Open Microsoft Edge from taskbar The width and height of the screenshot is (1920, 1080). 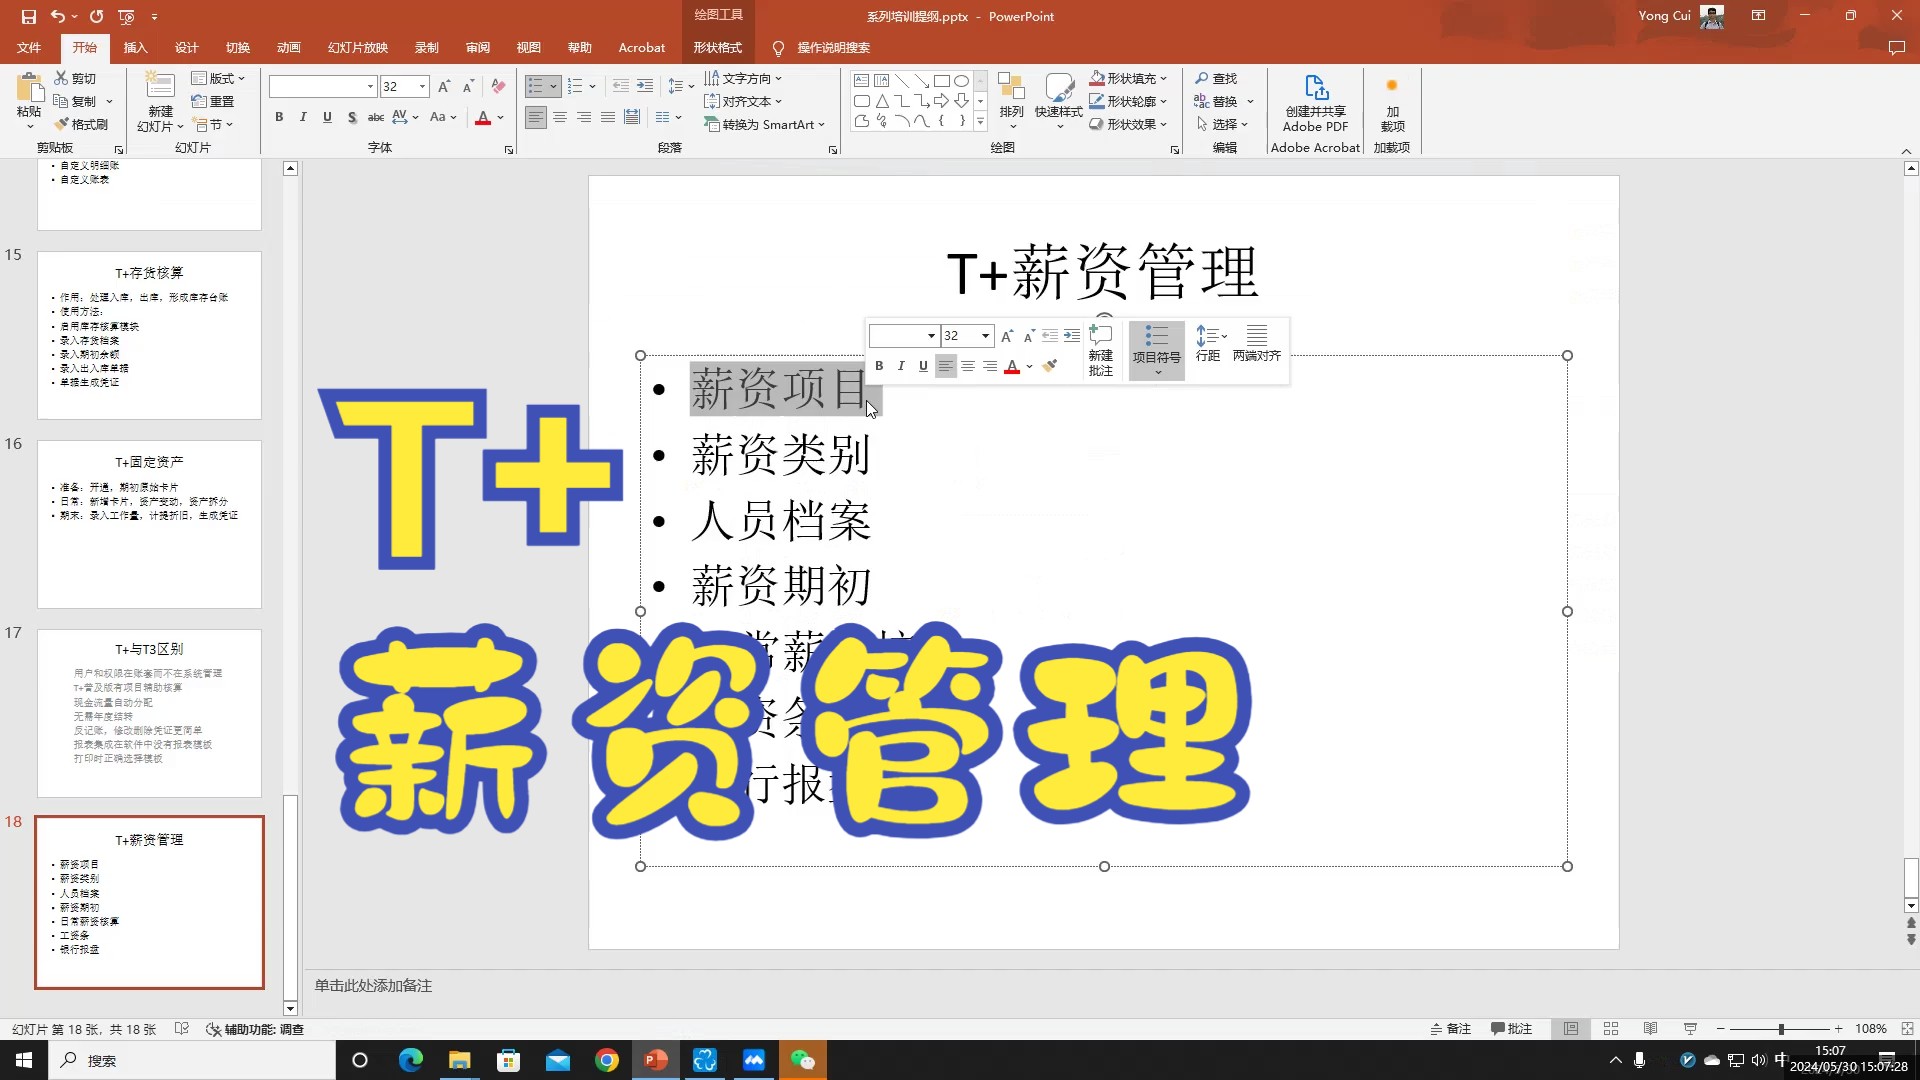pyautogui.click(x=410, y=1060)
